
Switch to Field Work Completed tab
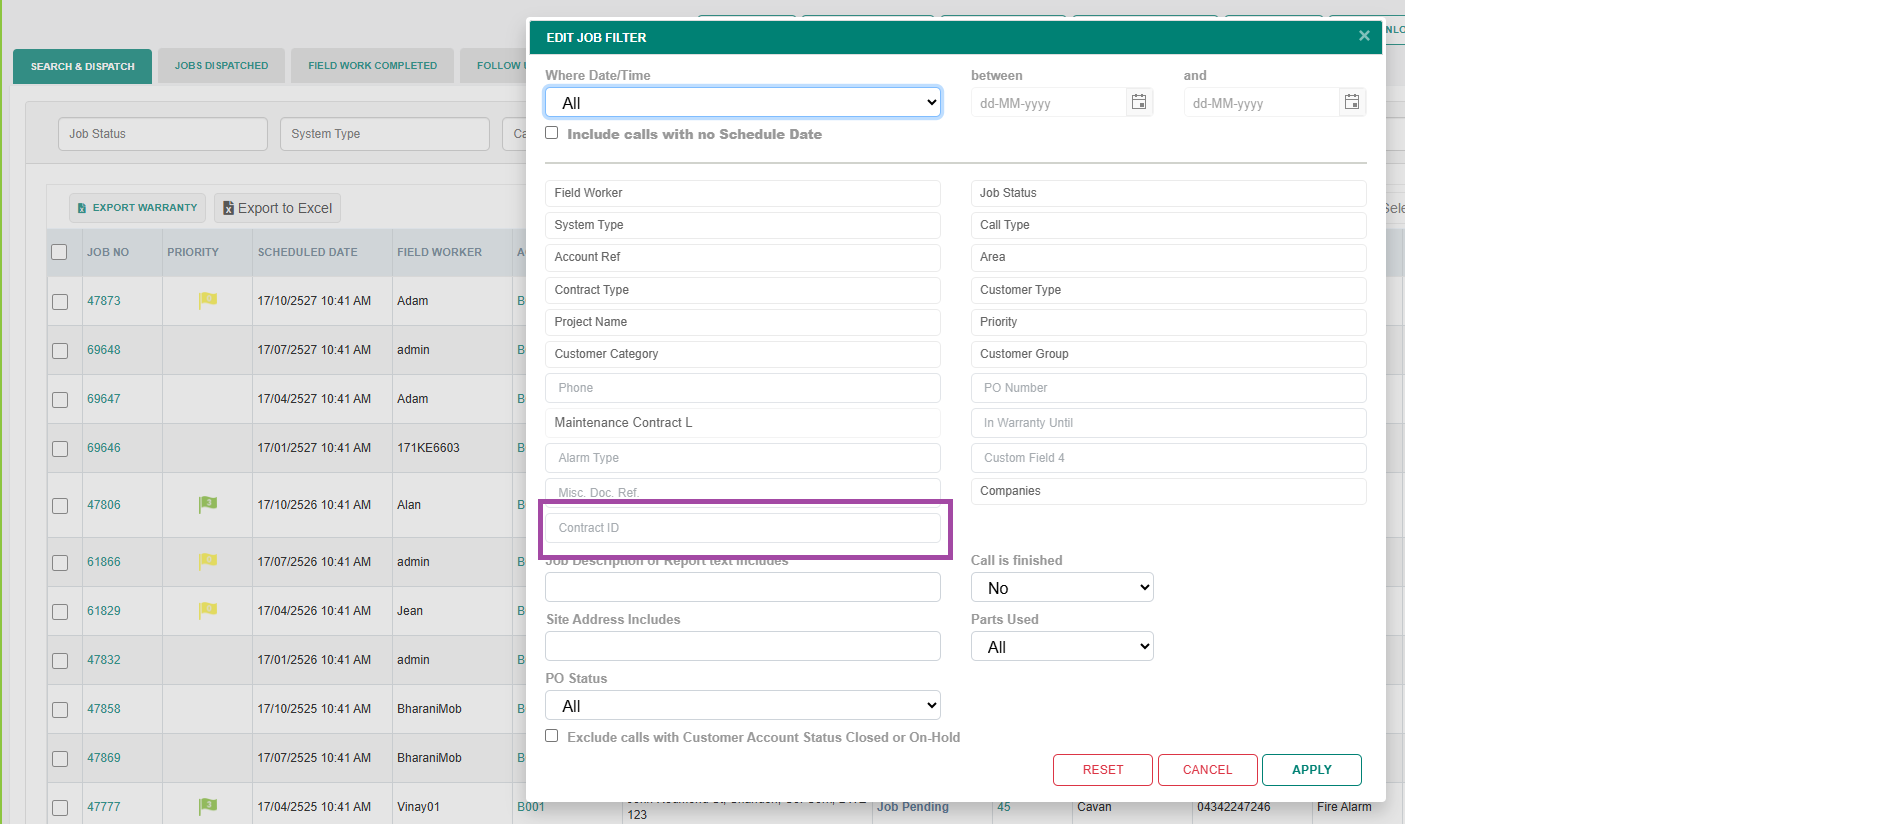click(372, 66)
